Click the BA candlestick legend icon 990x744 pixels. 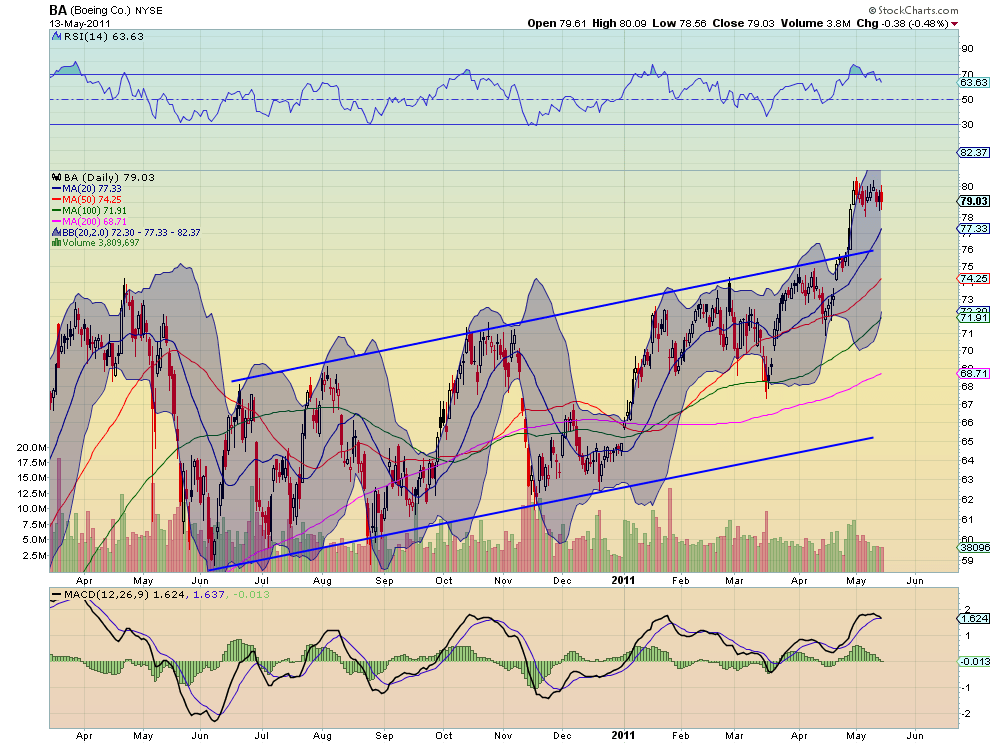[56, 177]
